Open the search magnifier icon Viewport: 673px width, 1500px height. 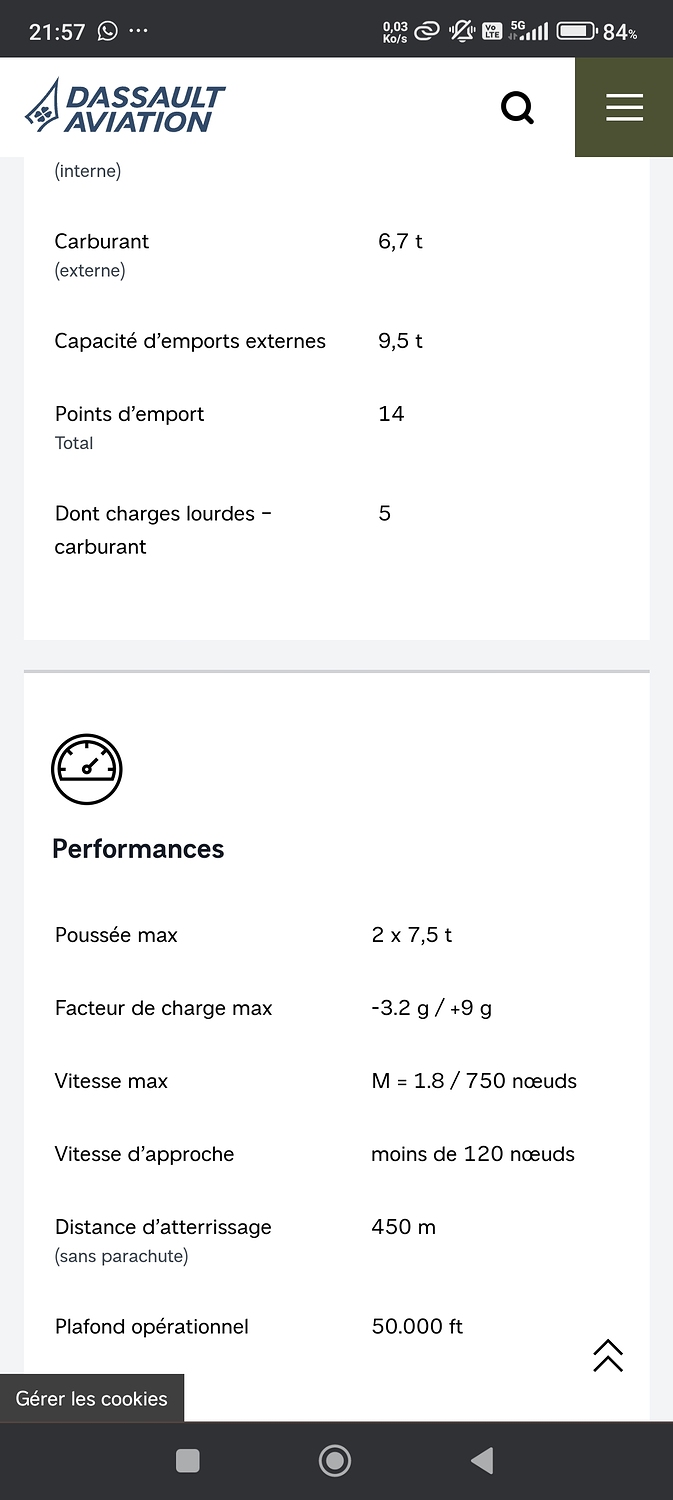click(517, 107)
